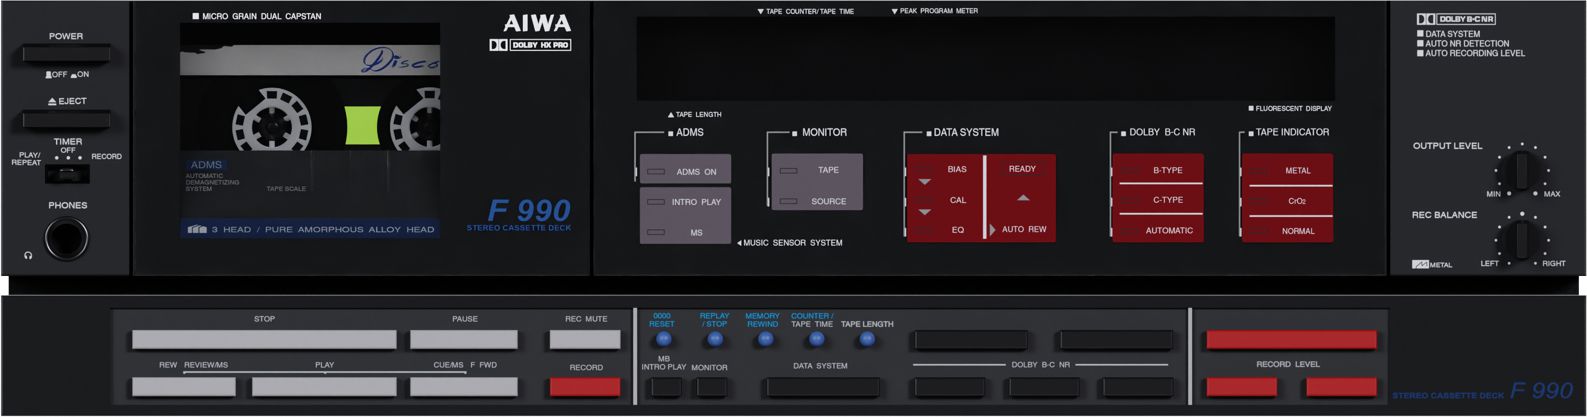Click the left small red RECORD LEVEL button

pyautogui.click(x=1241, y=387)
